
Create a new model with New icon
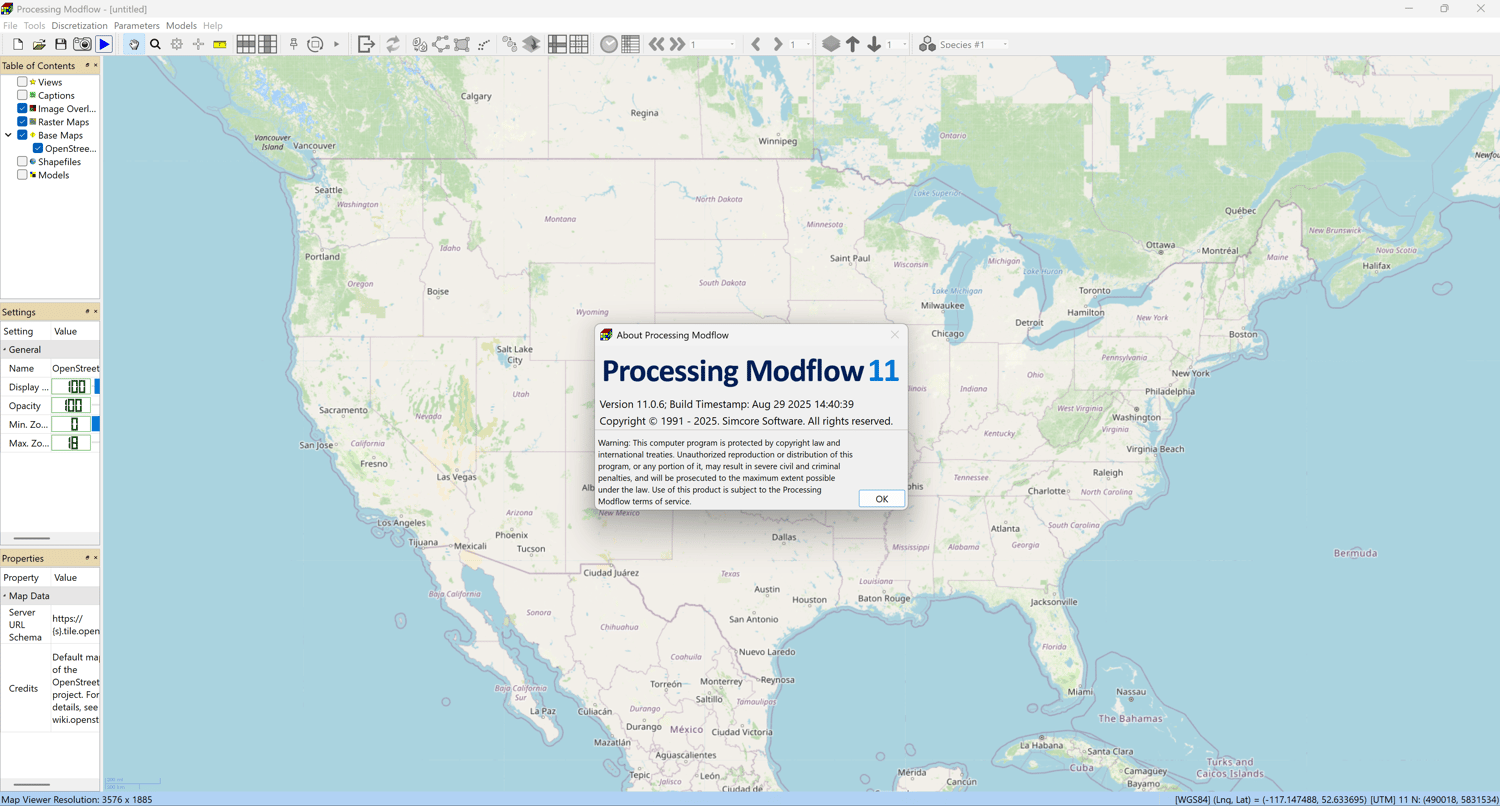pyautogui.click(x=18, y=44)
